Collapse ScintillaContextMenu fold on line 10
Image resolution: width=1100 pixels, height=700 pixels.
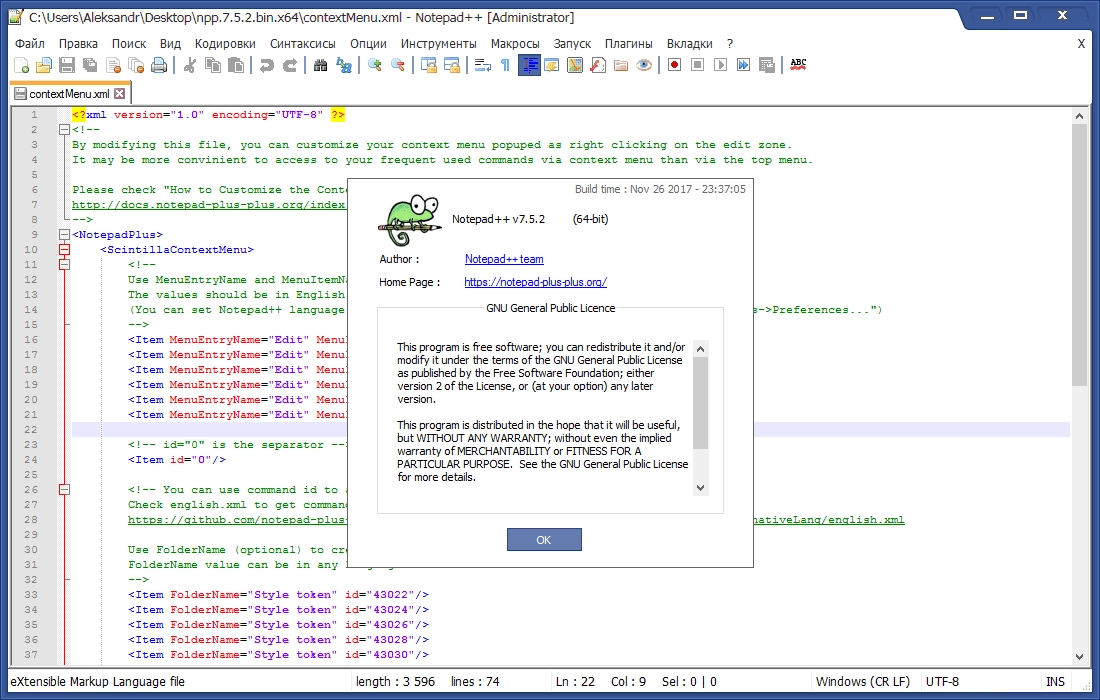click(x=64, y=250)
